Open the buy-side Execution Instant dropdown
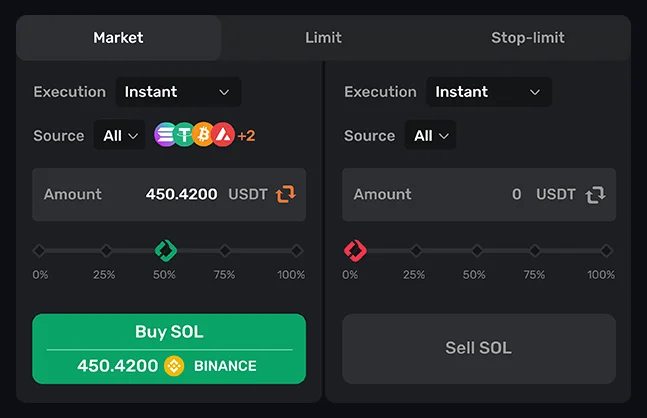The image size is (647, 418). point(178,92)
